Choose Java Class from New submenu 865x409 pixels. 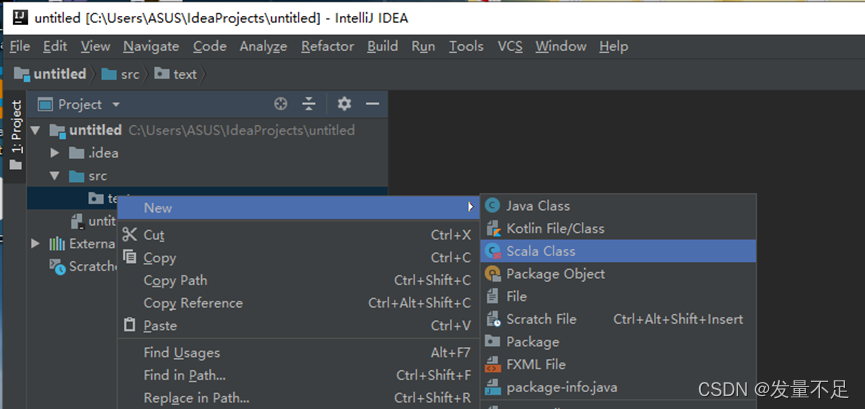618,206
